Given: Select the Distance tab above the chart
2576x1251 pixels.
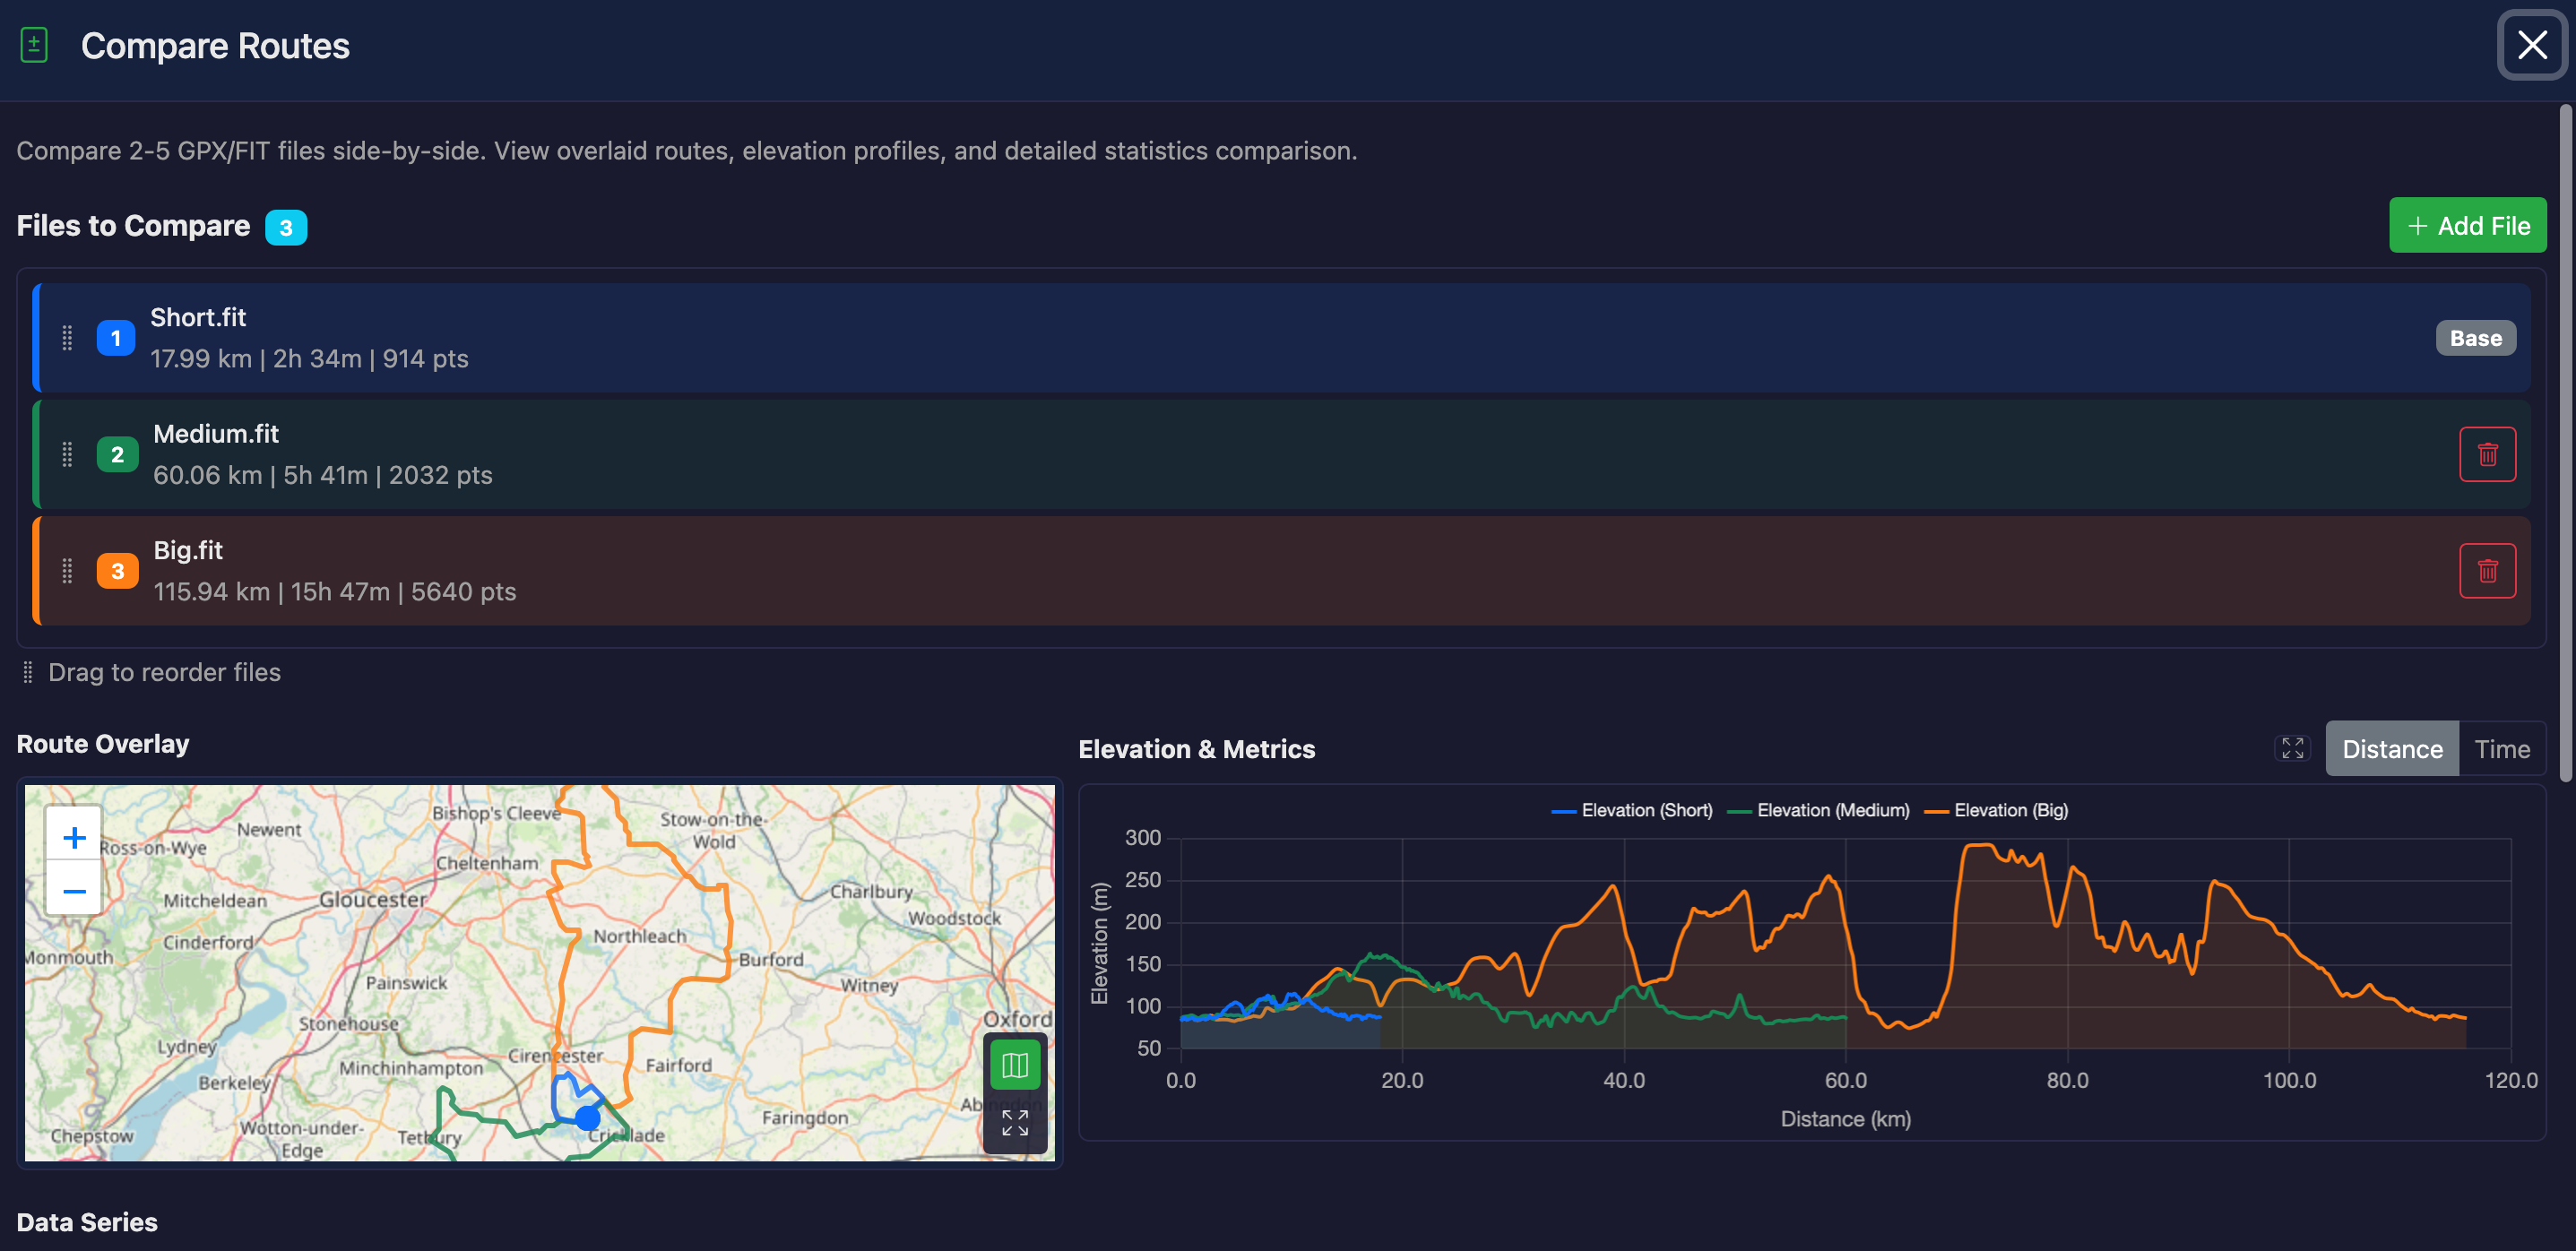Looking at the screenshot, I should (2392, 748).
